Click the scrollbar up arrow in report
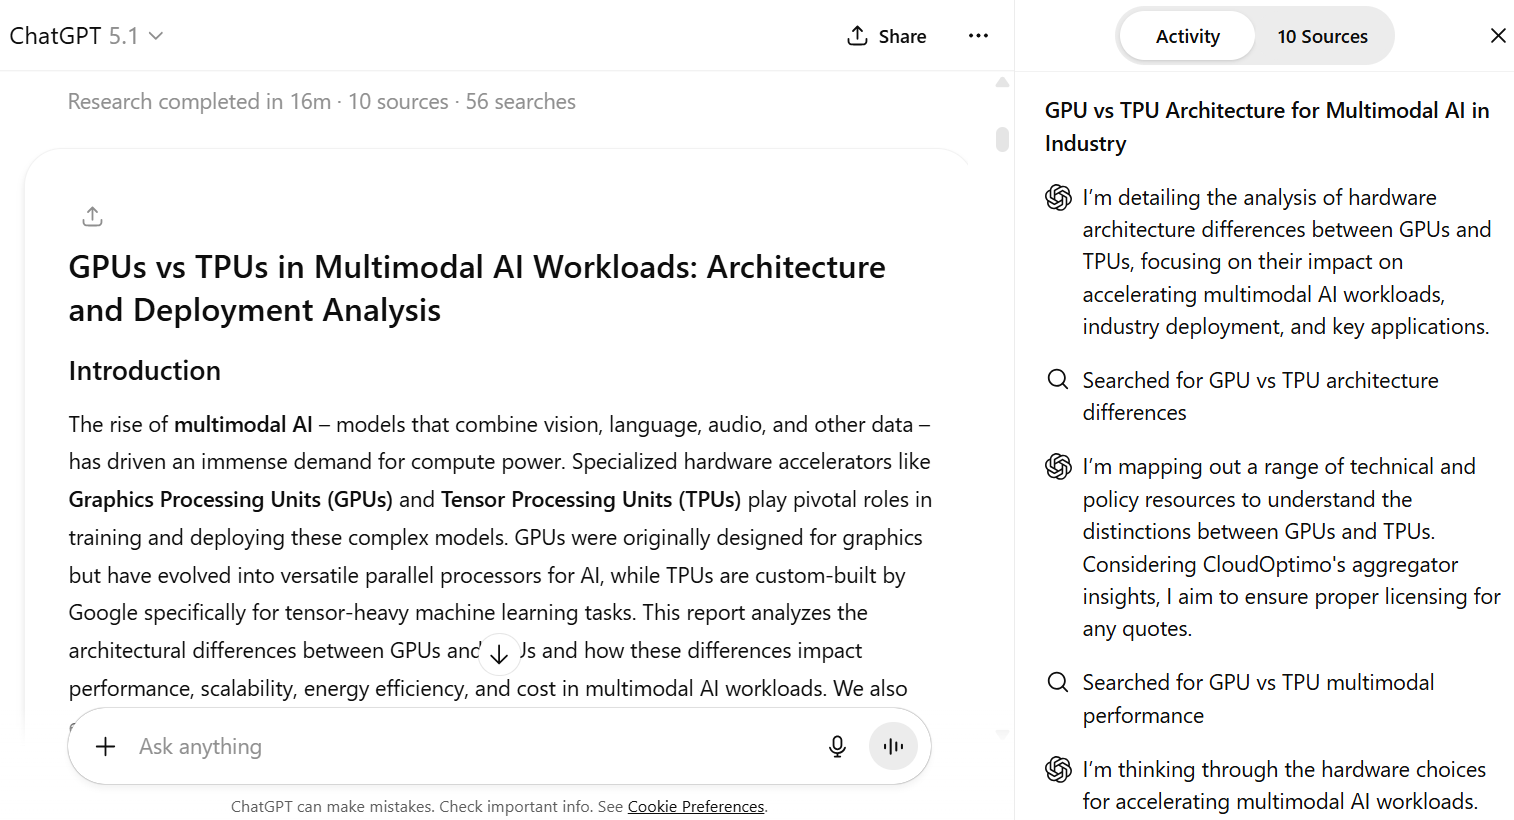The image size is (1514, 820). (1002, 83)
